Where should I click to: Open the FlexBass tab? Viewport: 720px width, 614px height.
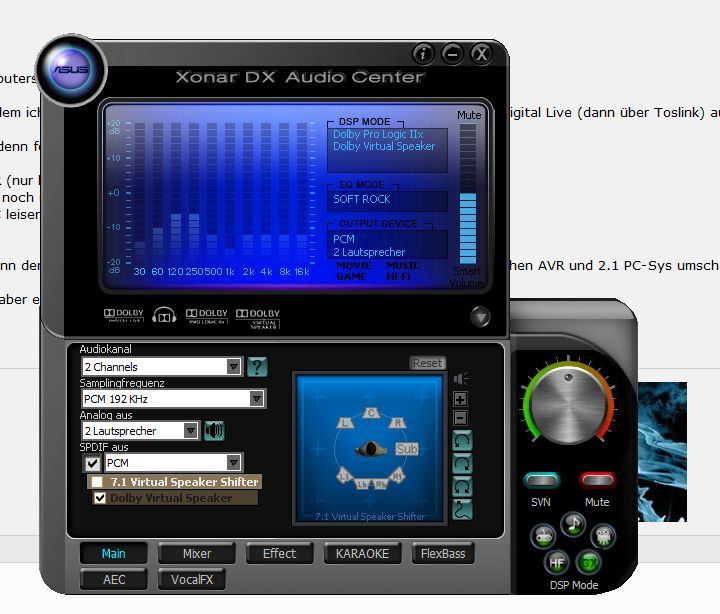click(443, 553)
